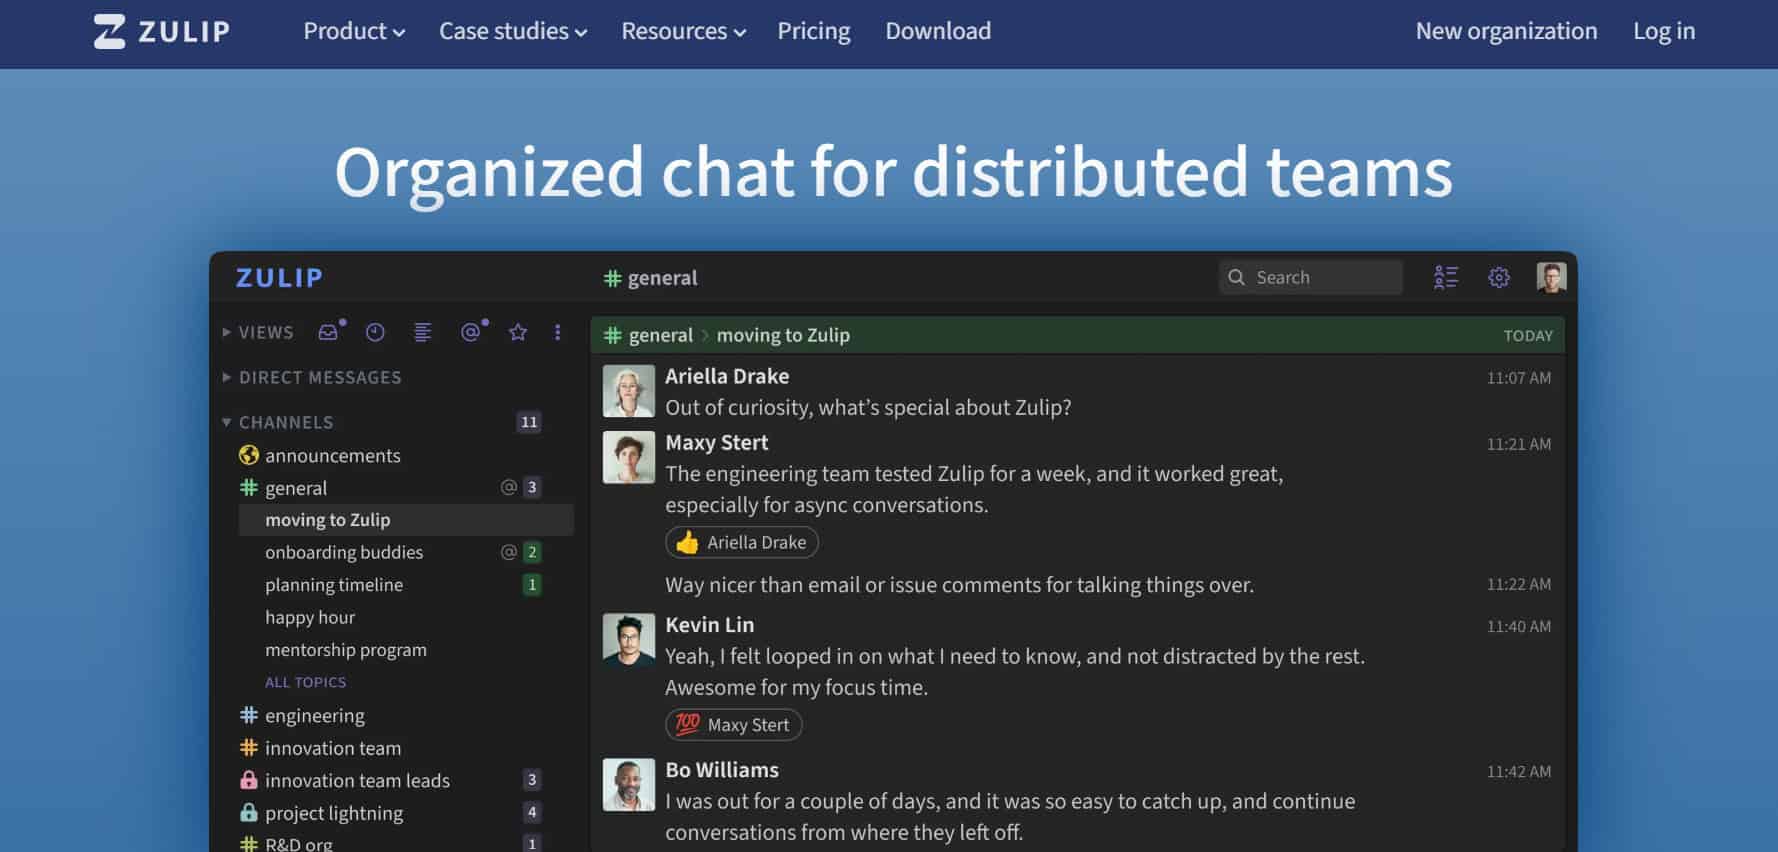Expand the Views section
This screenshot has width=1778, height=852.
click(x=257, y=332)
